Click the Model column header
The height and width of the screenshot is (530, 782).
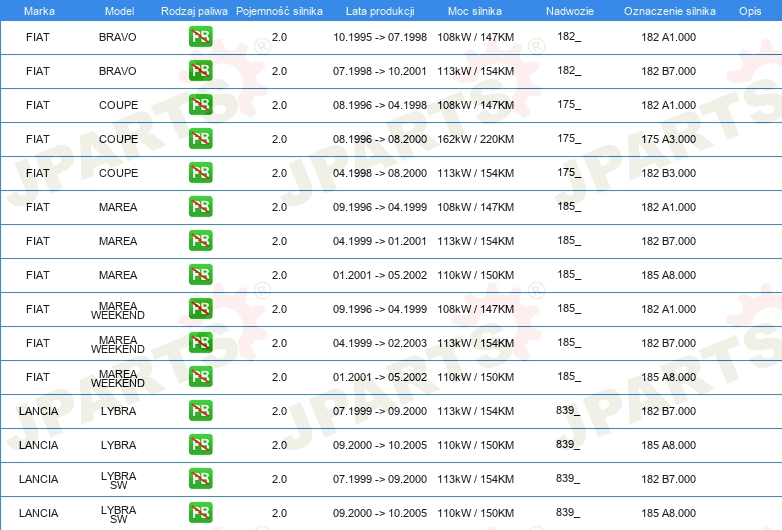tap(119, 11)
